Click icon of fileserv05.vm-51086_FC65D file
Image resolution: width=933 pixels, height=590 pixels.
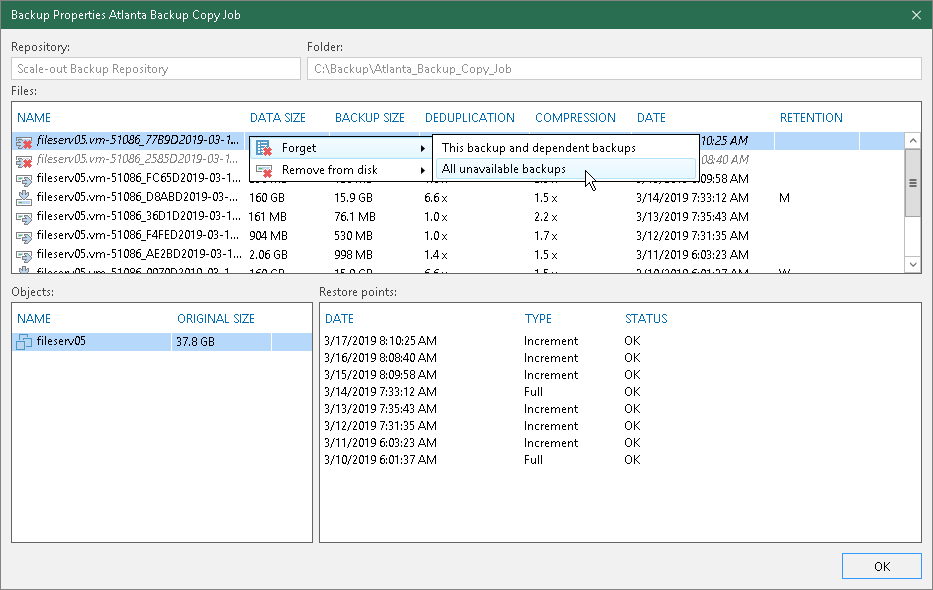[x=25, y=179]
